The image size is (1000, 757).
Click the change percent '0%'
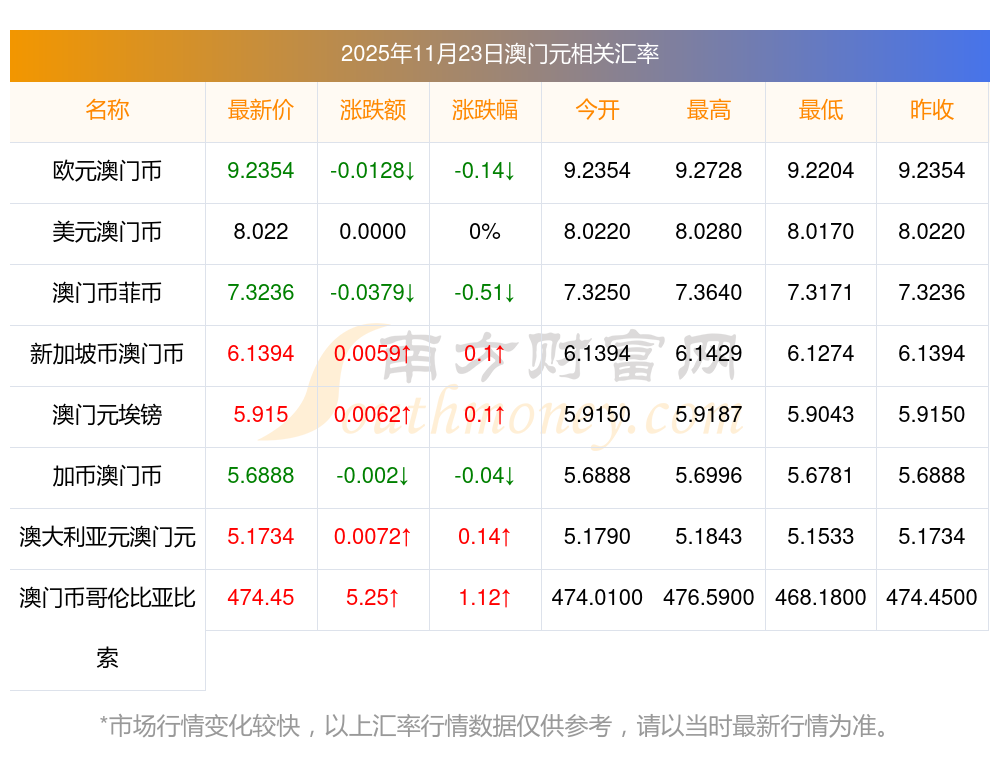[485, 231]
